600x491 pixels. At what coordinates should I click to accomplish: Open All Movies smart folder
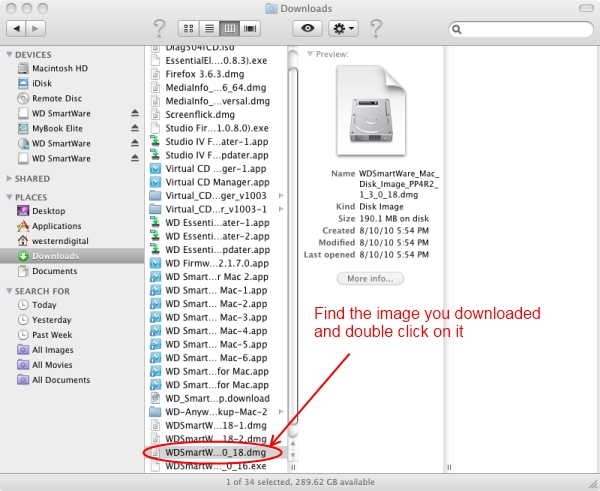[x=45, y=365]
